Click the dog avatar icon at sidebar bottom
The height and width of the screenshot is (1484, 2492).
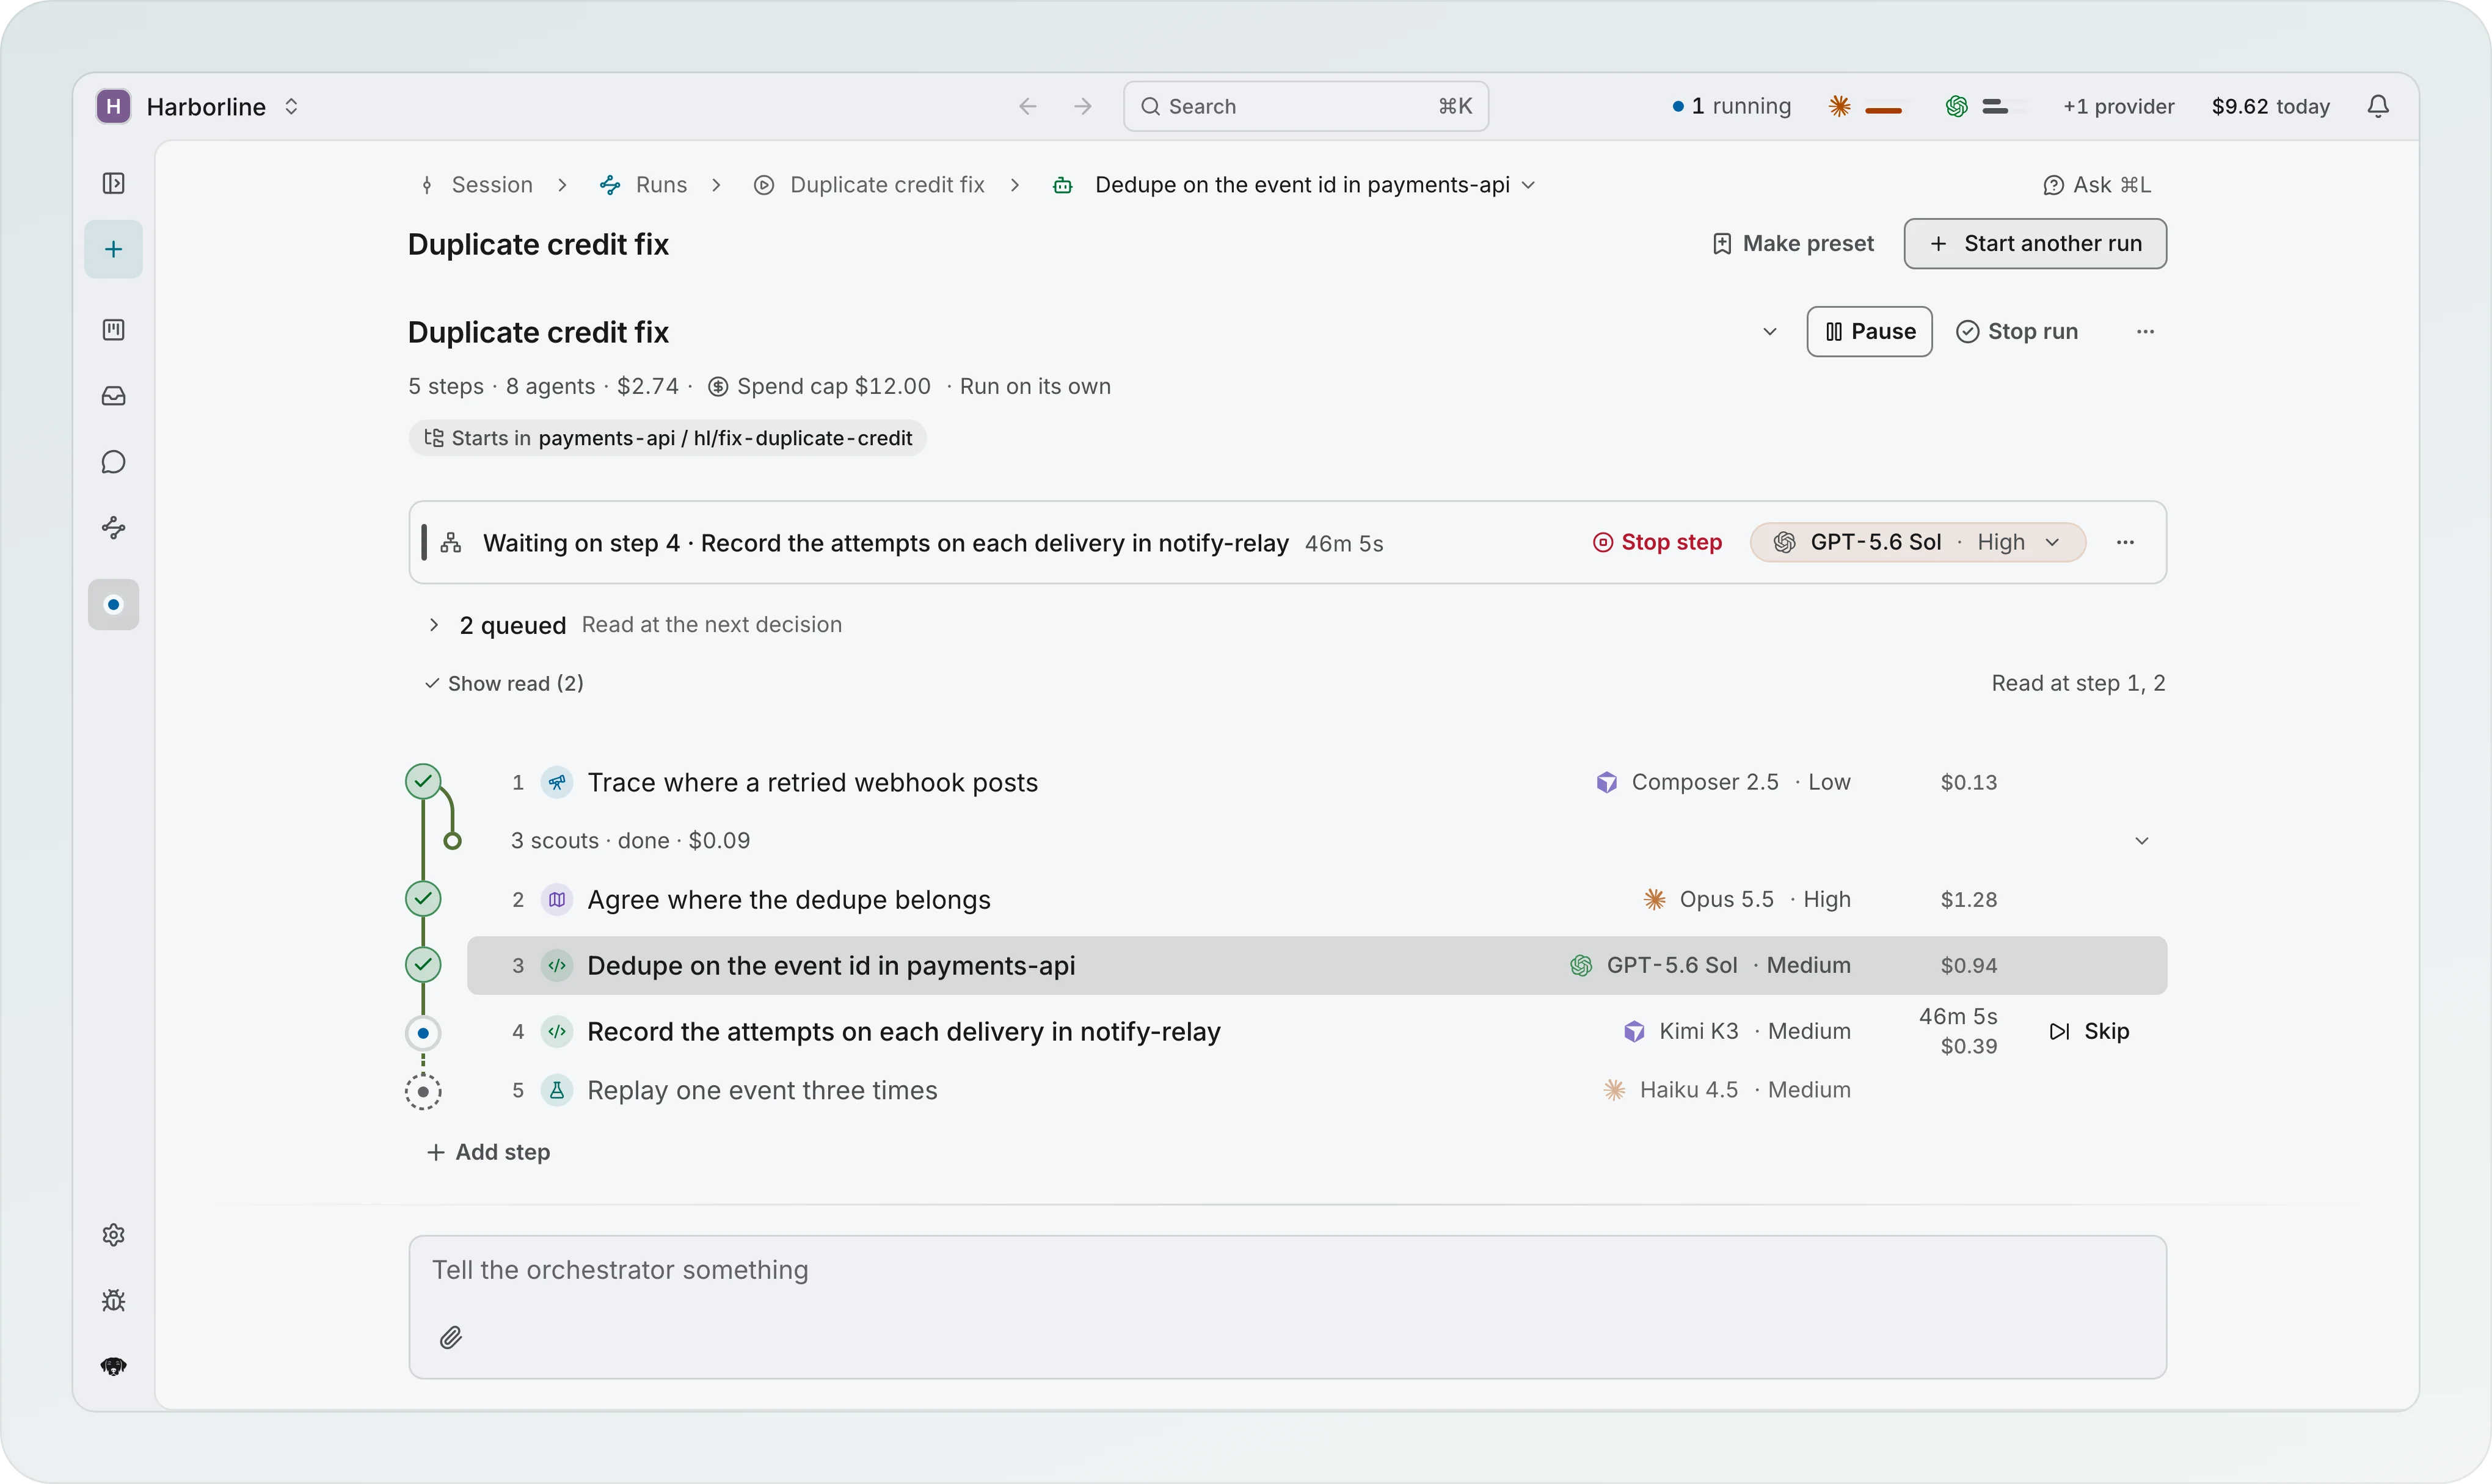113,1367
